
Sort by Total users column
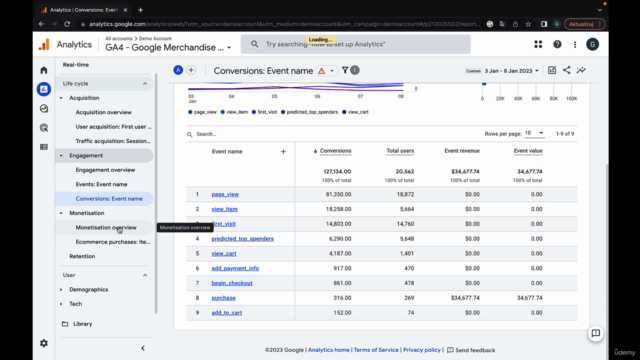(x=400, y=151)
